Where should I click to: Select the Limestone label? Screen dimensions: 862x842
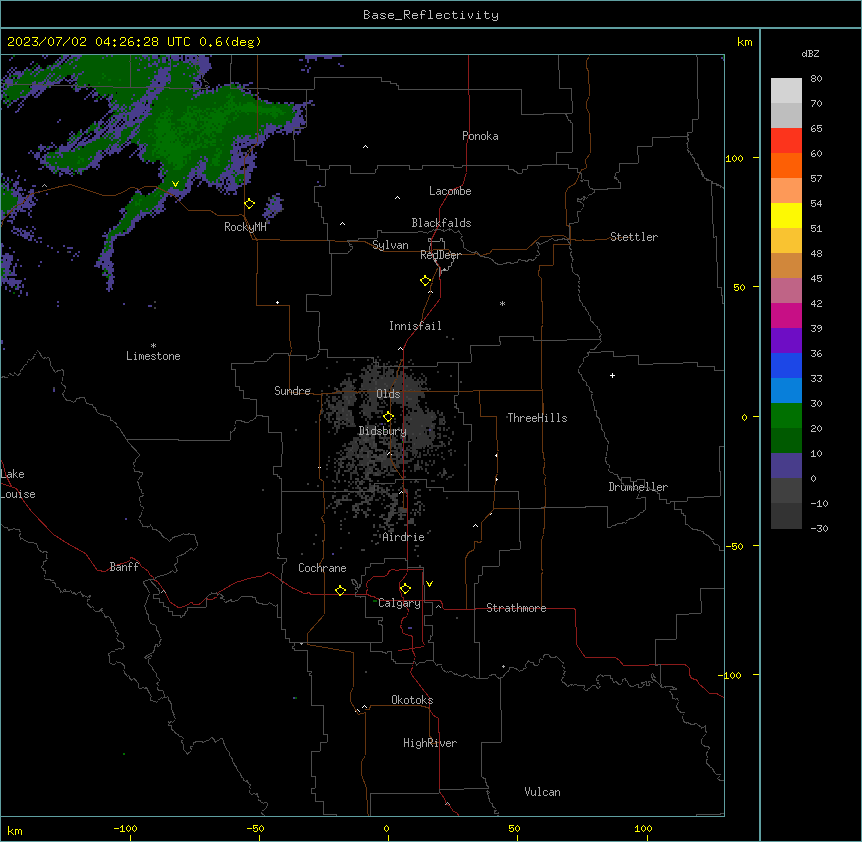[x=153, y=356]
